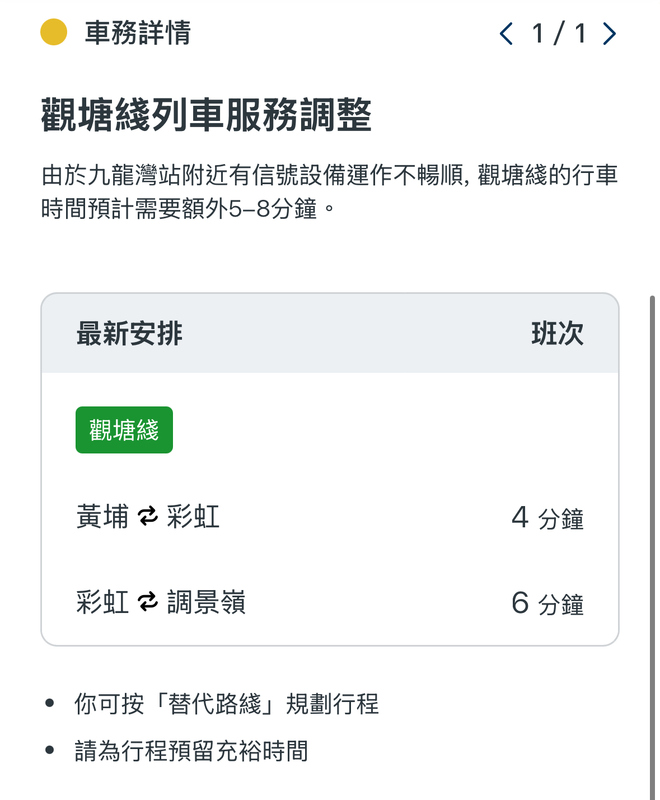Click the 觀塘綫列車服務調整 title
This screenshot has height=800, width=660.
coord(206,116)
